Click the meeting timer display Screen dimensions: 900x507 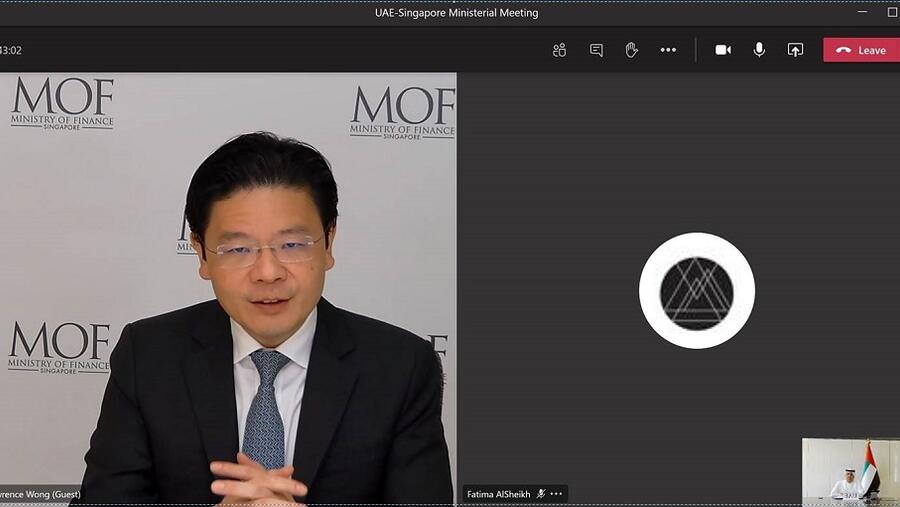point(11,50)
